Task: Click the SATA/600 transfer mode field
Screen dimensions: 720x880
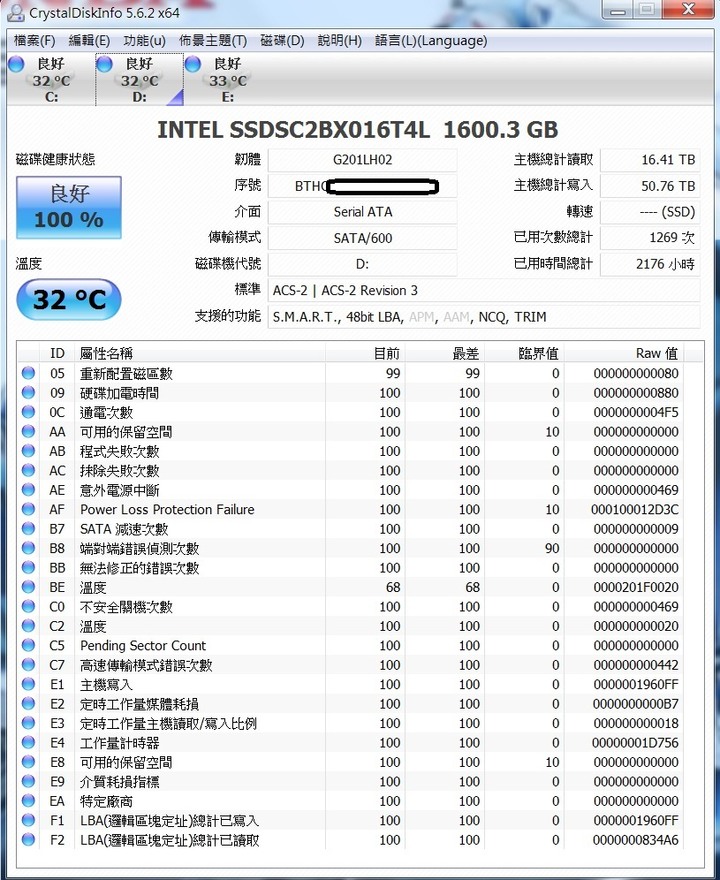Action: pos(363,238)
